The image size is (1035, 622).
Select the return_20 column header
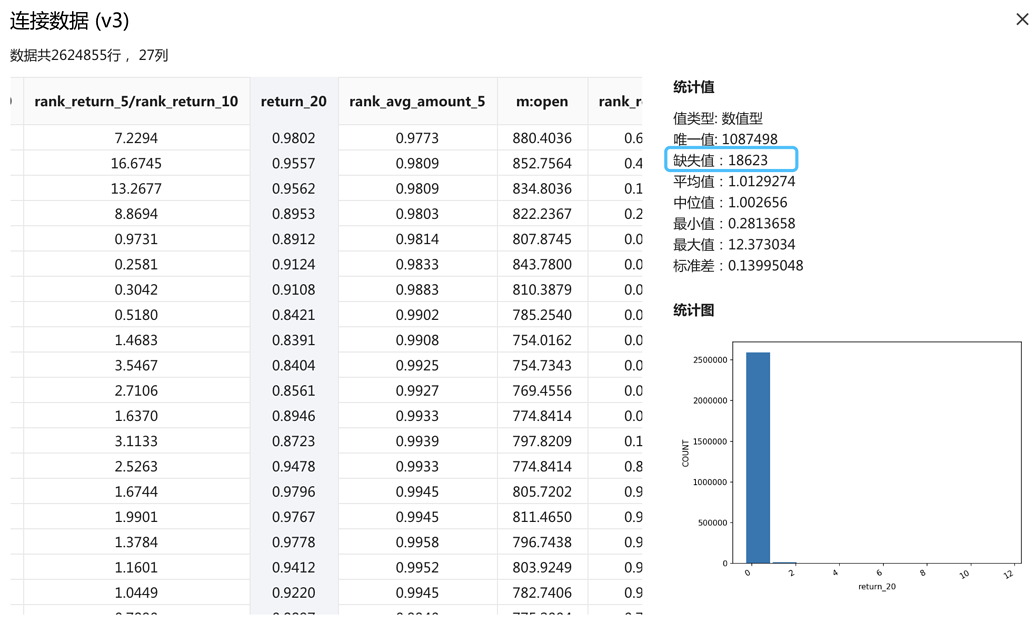(293, 101)
